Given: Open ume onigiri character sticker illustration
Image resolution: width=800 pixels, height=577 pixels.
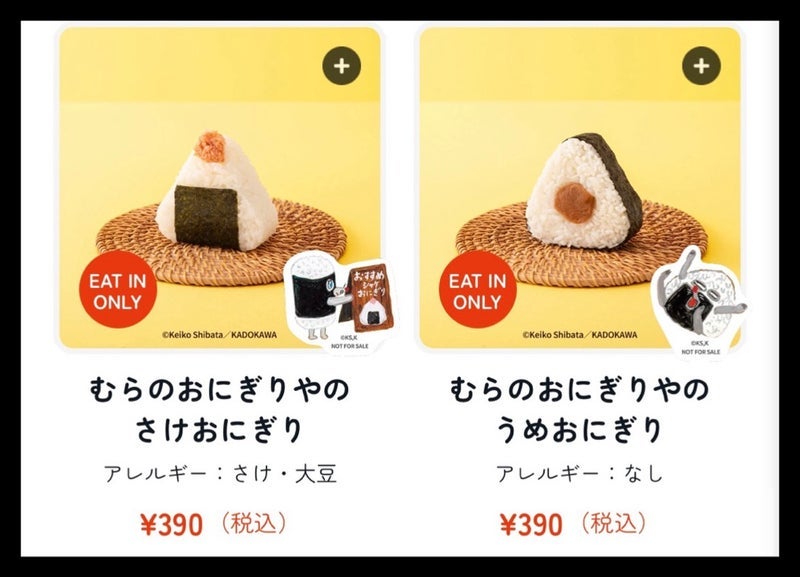Looking at the screenshot, I should point(699,302).
